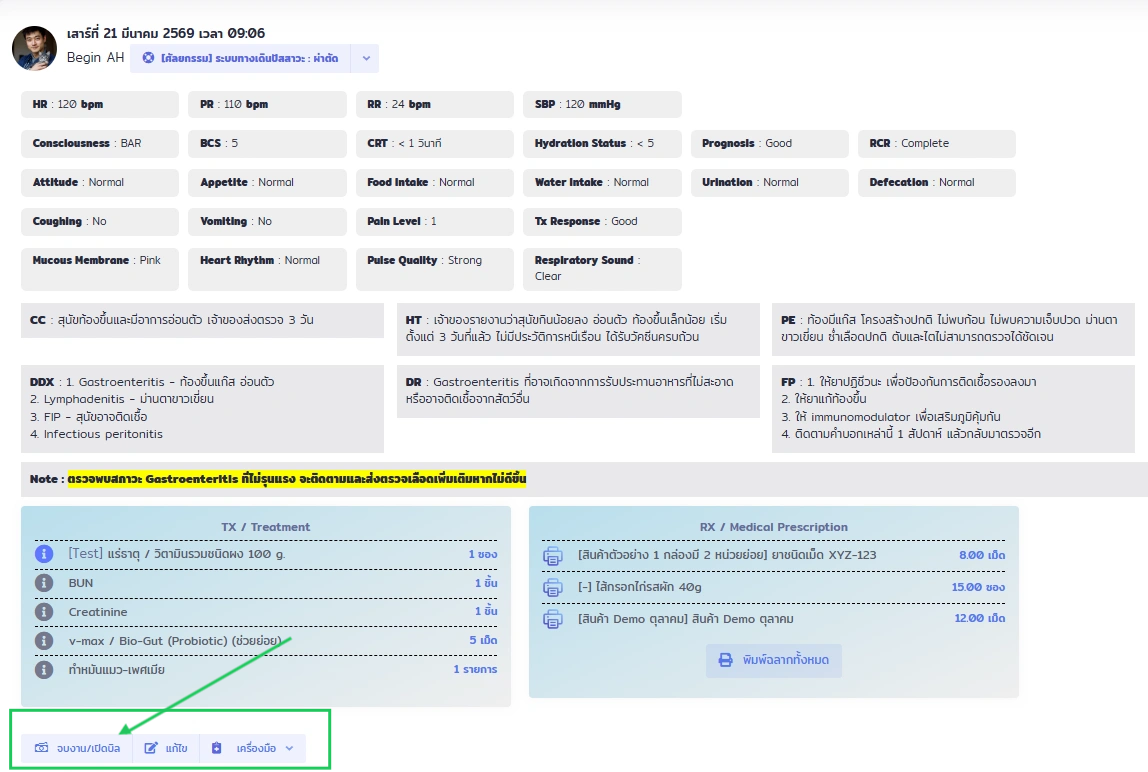Viewport: 1148px width, 772px height.
Task: Click the Respiratory Sound Clear field
Action: point(602,269)
